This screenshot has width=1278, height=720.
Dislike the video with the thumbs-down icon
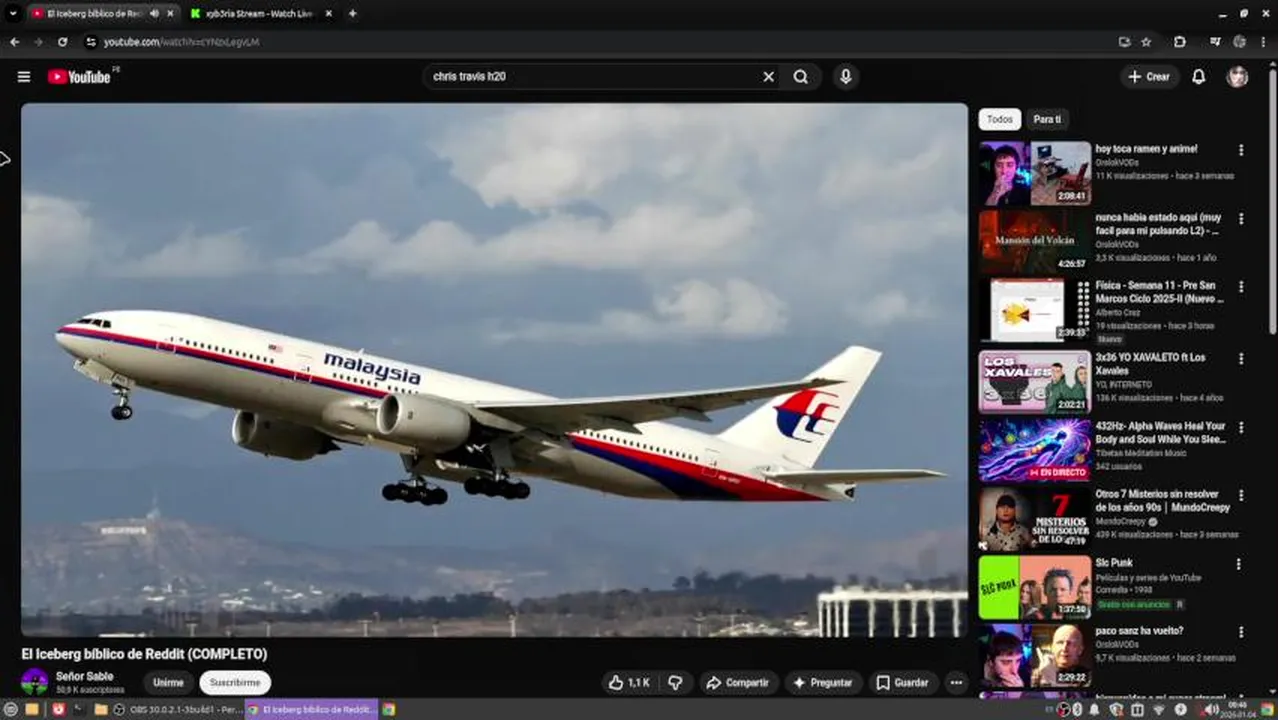coord(675,683)
